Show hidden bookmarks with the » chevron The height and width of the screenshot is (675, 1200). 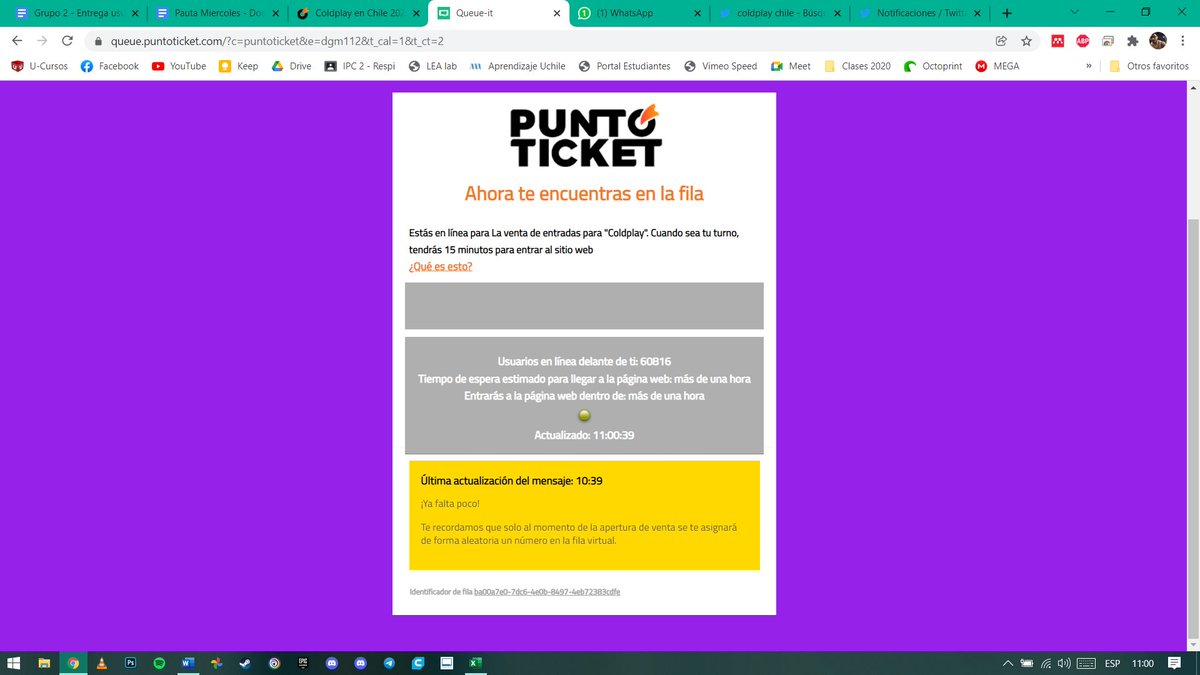[x=1088, y=66]
